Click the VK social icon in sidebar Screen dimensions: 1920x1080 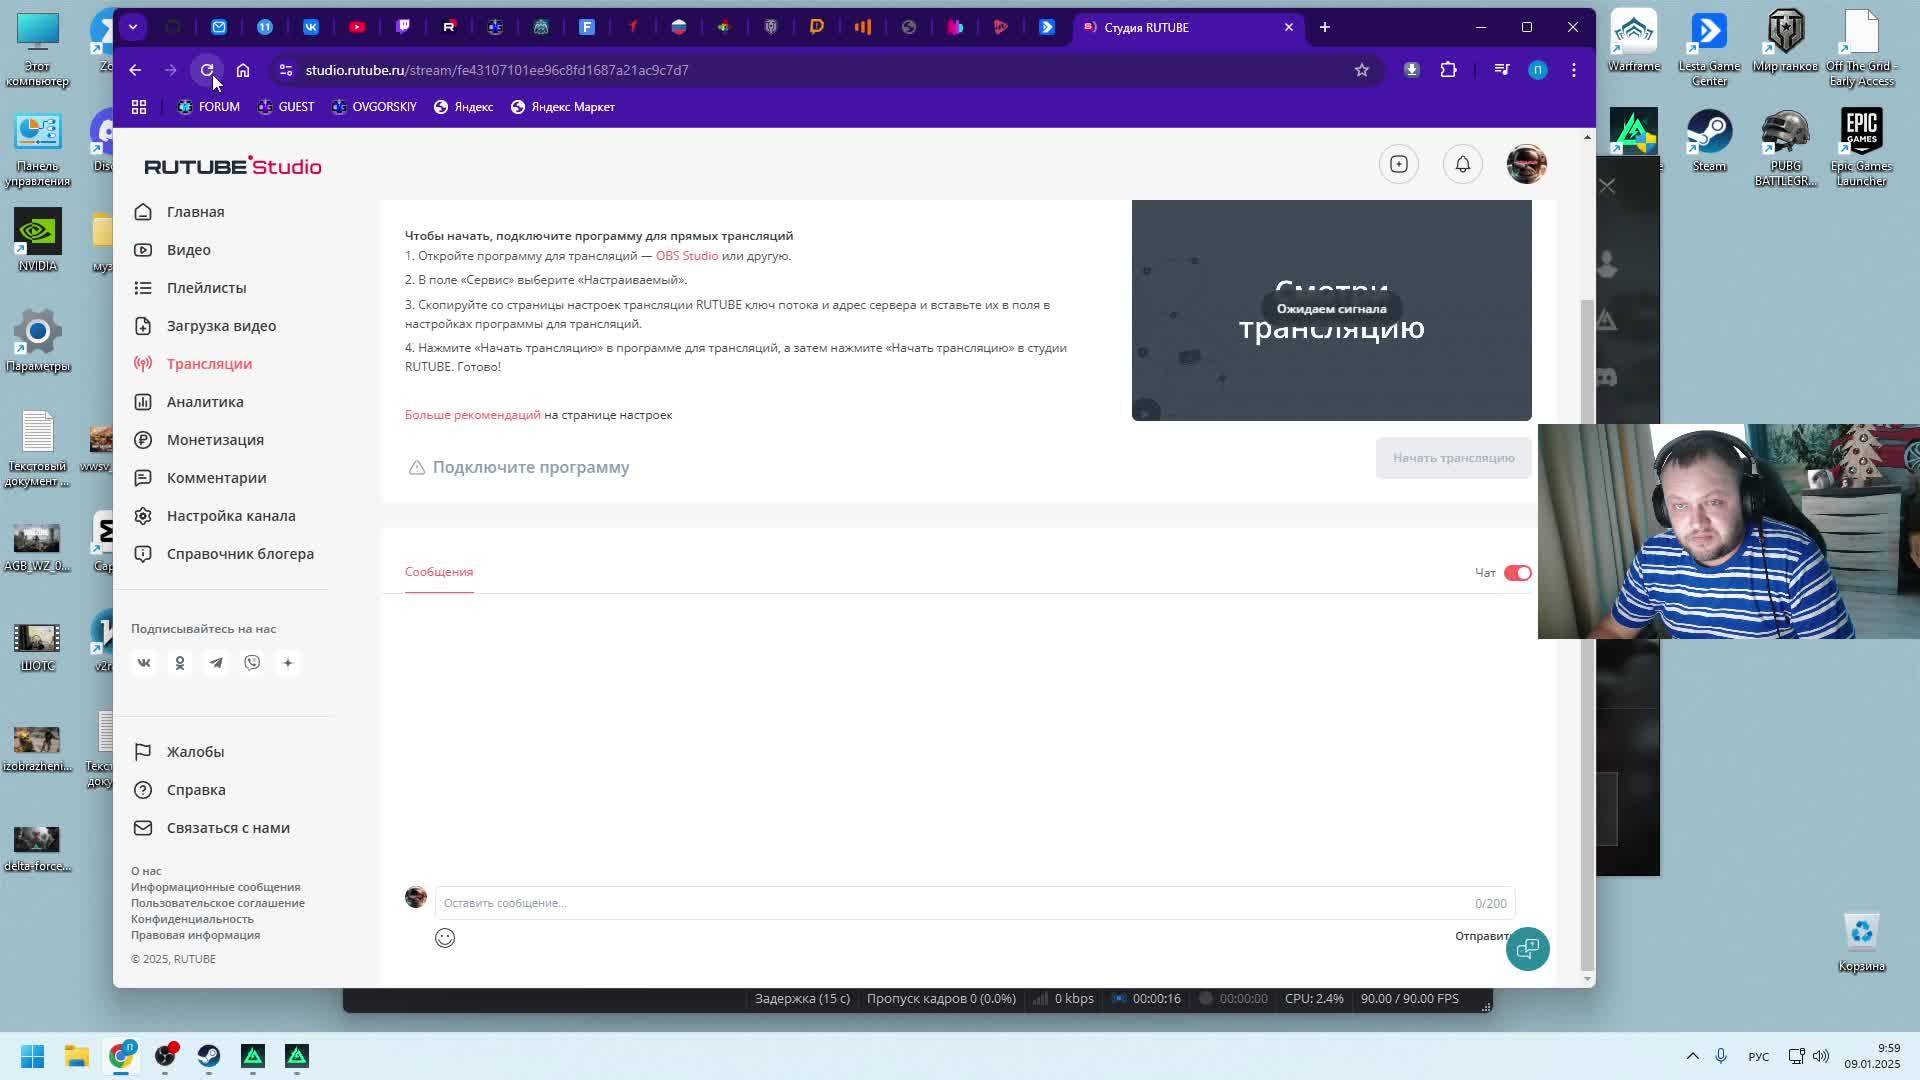(144, 663)
